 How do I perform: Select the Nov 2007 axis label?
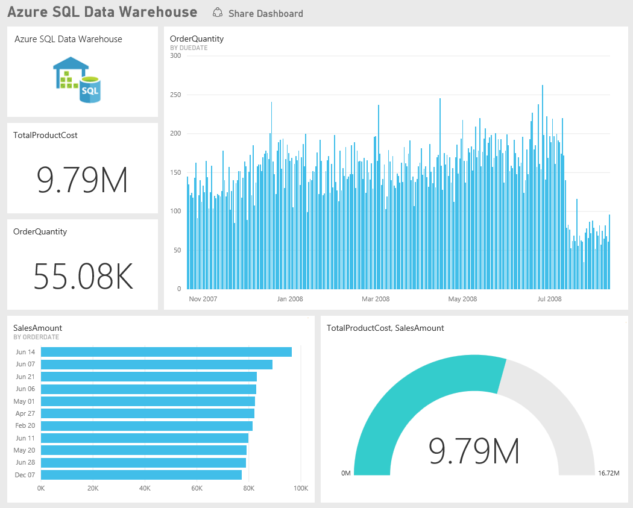coord(203,299)
